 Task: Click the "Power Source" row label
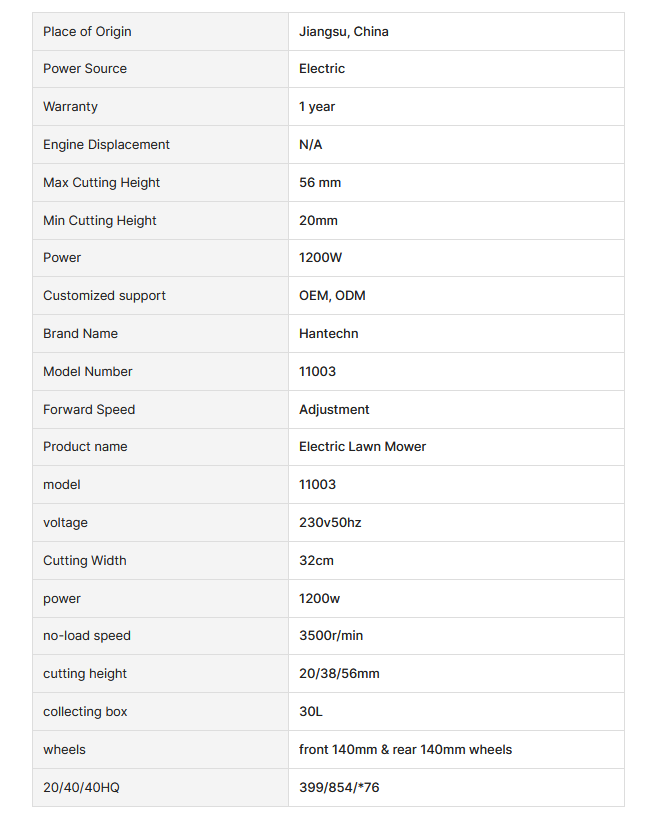click(x=85, y=69)
